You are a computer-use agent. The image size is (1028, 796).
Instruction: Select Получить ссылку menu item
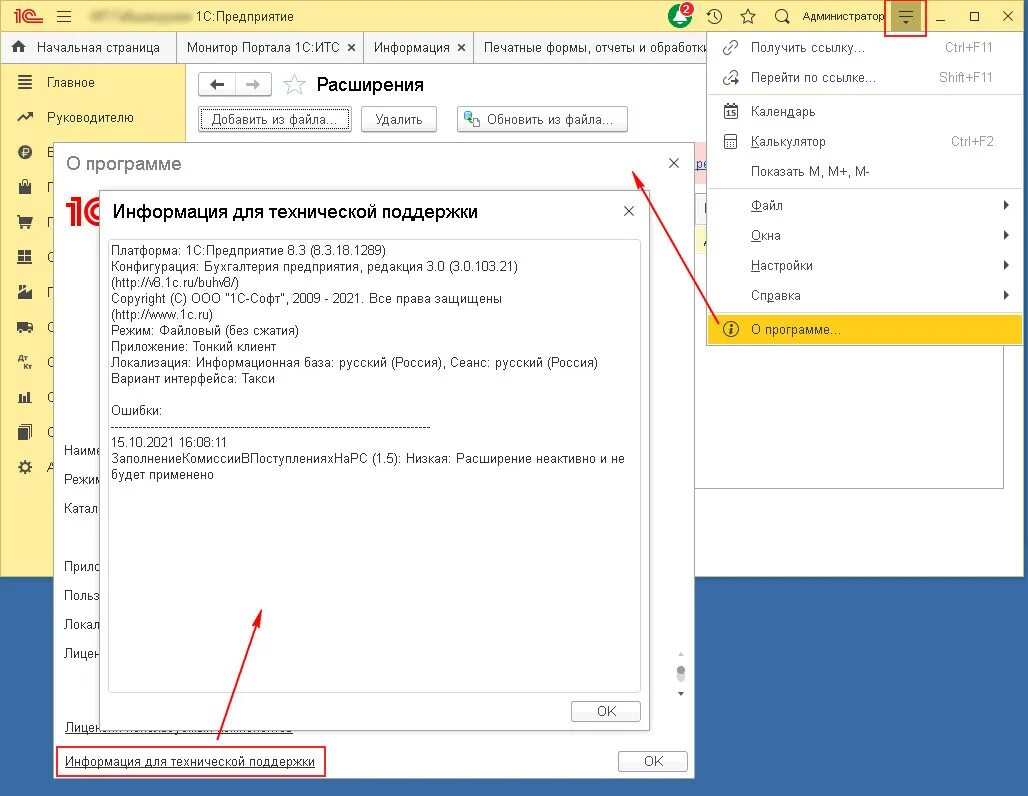coord(865,47)
